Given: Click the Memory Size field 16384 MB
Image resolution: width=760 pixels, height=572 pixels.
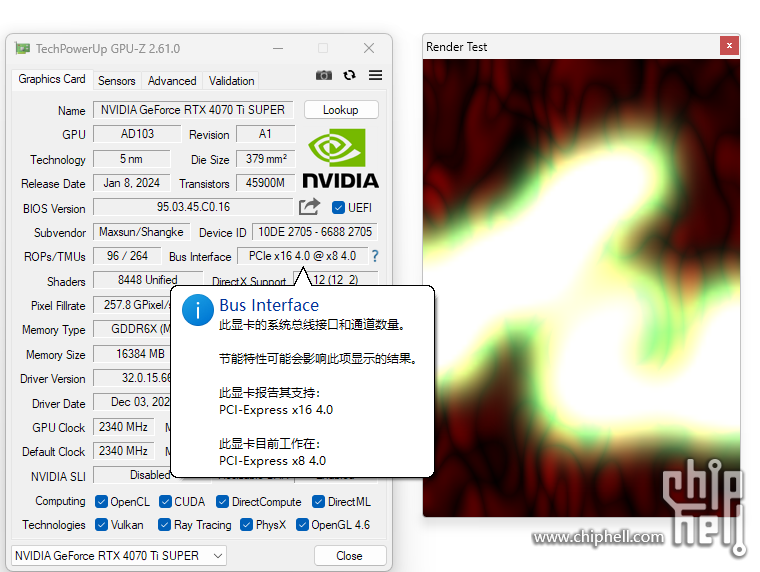Looking at the screenshot, I should pyautogui.click(x=132, y=354).
